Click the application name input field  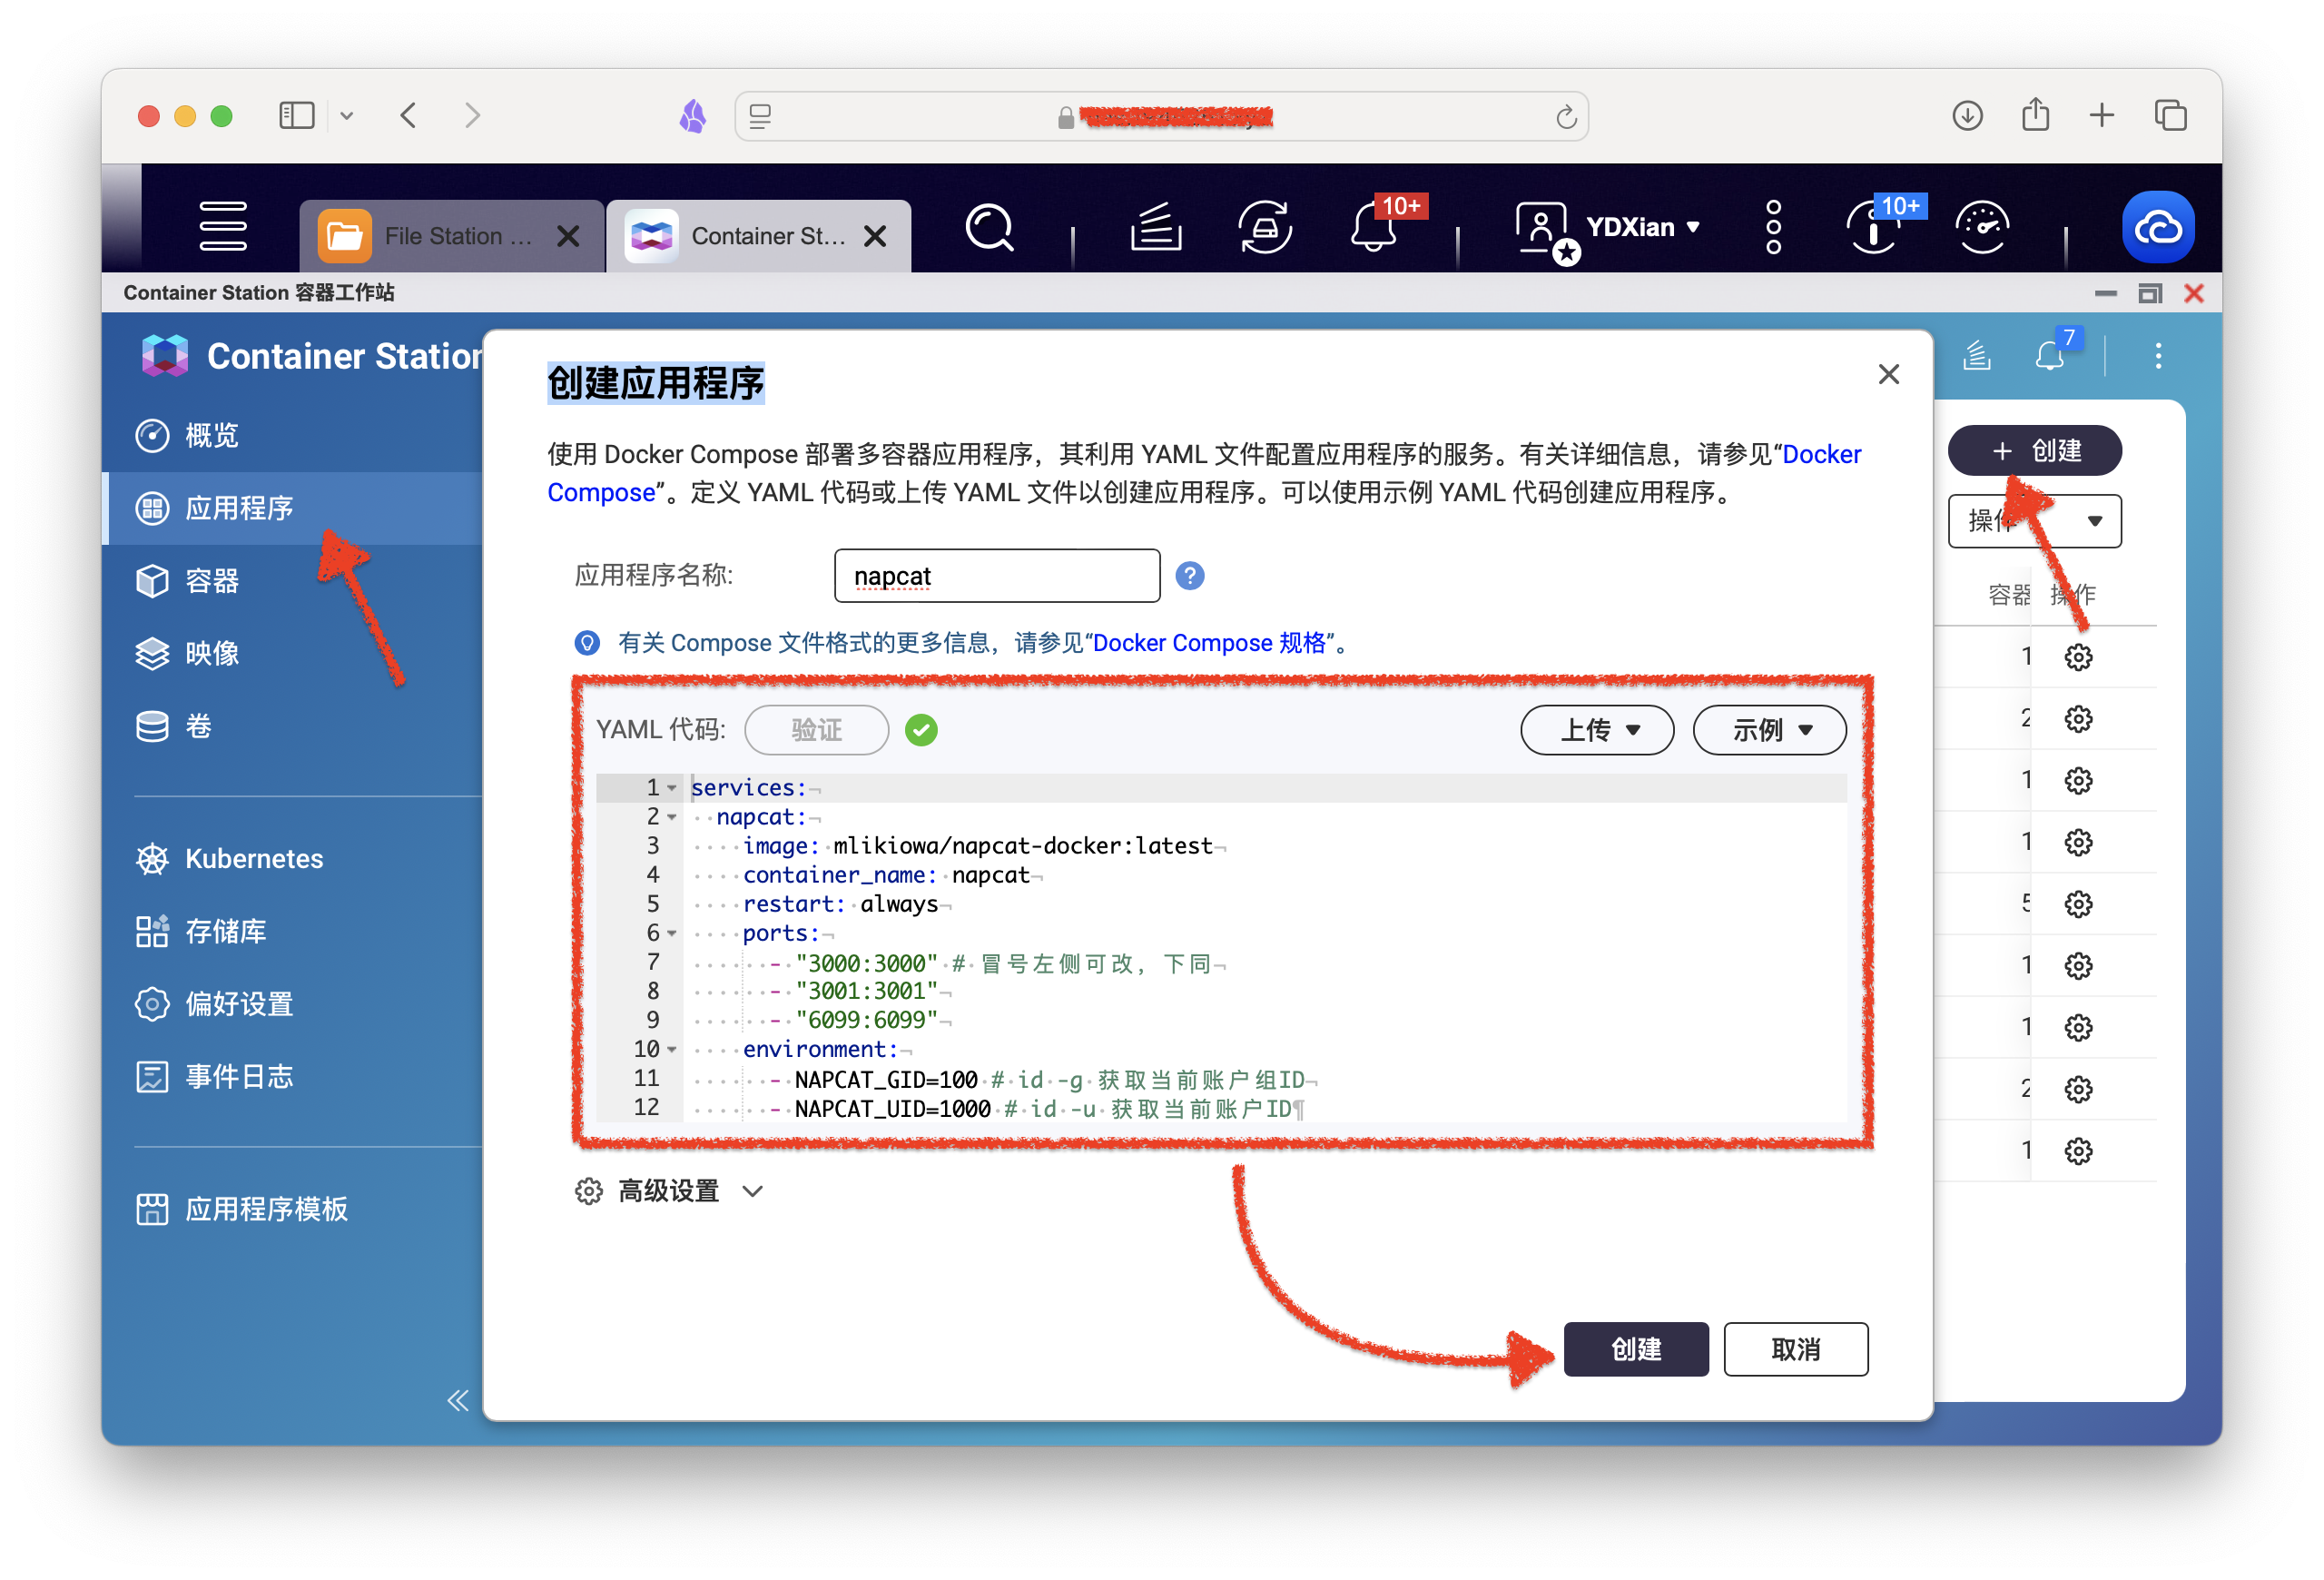(997, 576)
